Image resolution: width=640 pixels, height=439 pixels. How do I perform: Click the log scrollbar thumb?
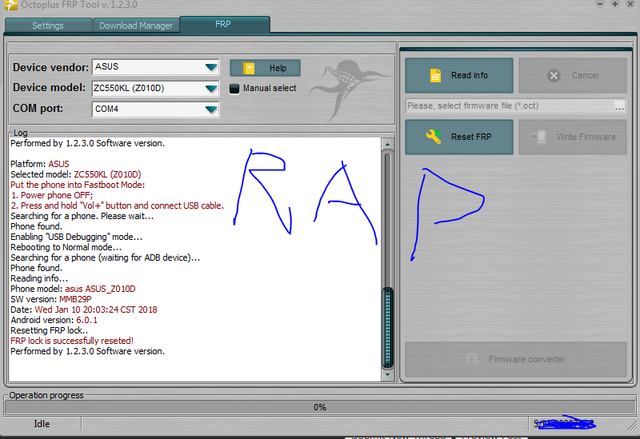(x=387, y=328)
